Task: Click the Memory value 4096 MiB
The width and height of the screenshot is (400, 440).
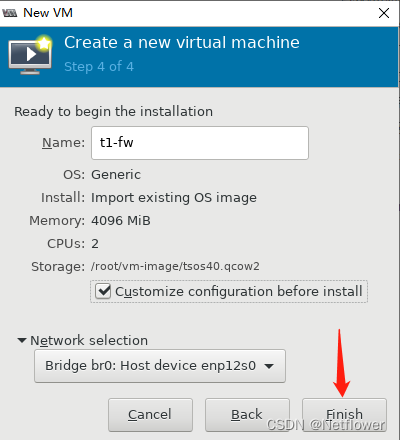Action: pyautogui.click(x=121, y=220)
